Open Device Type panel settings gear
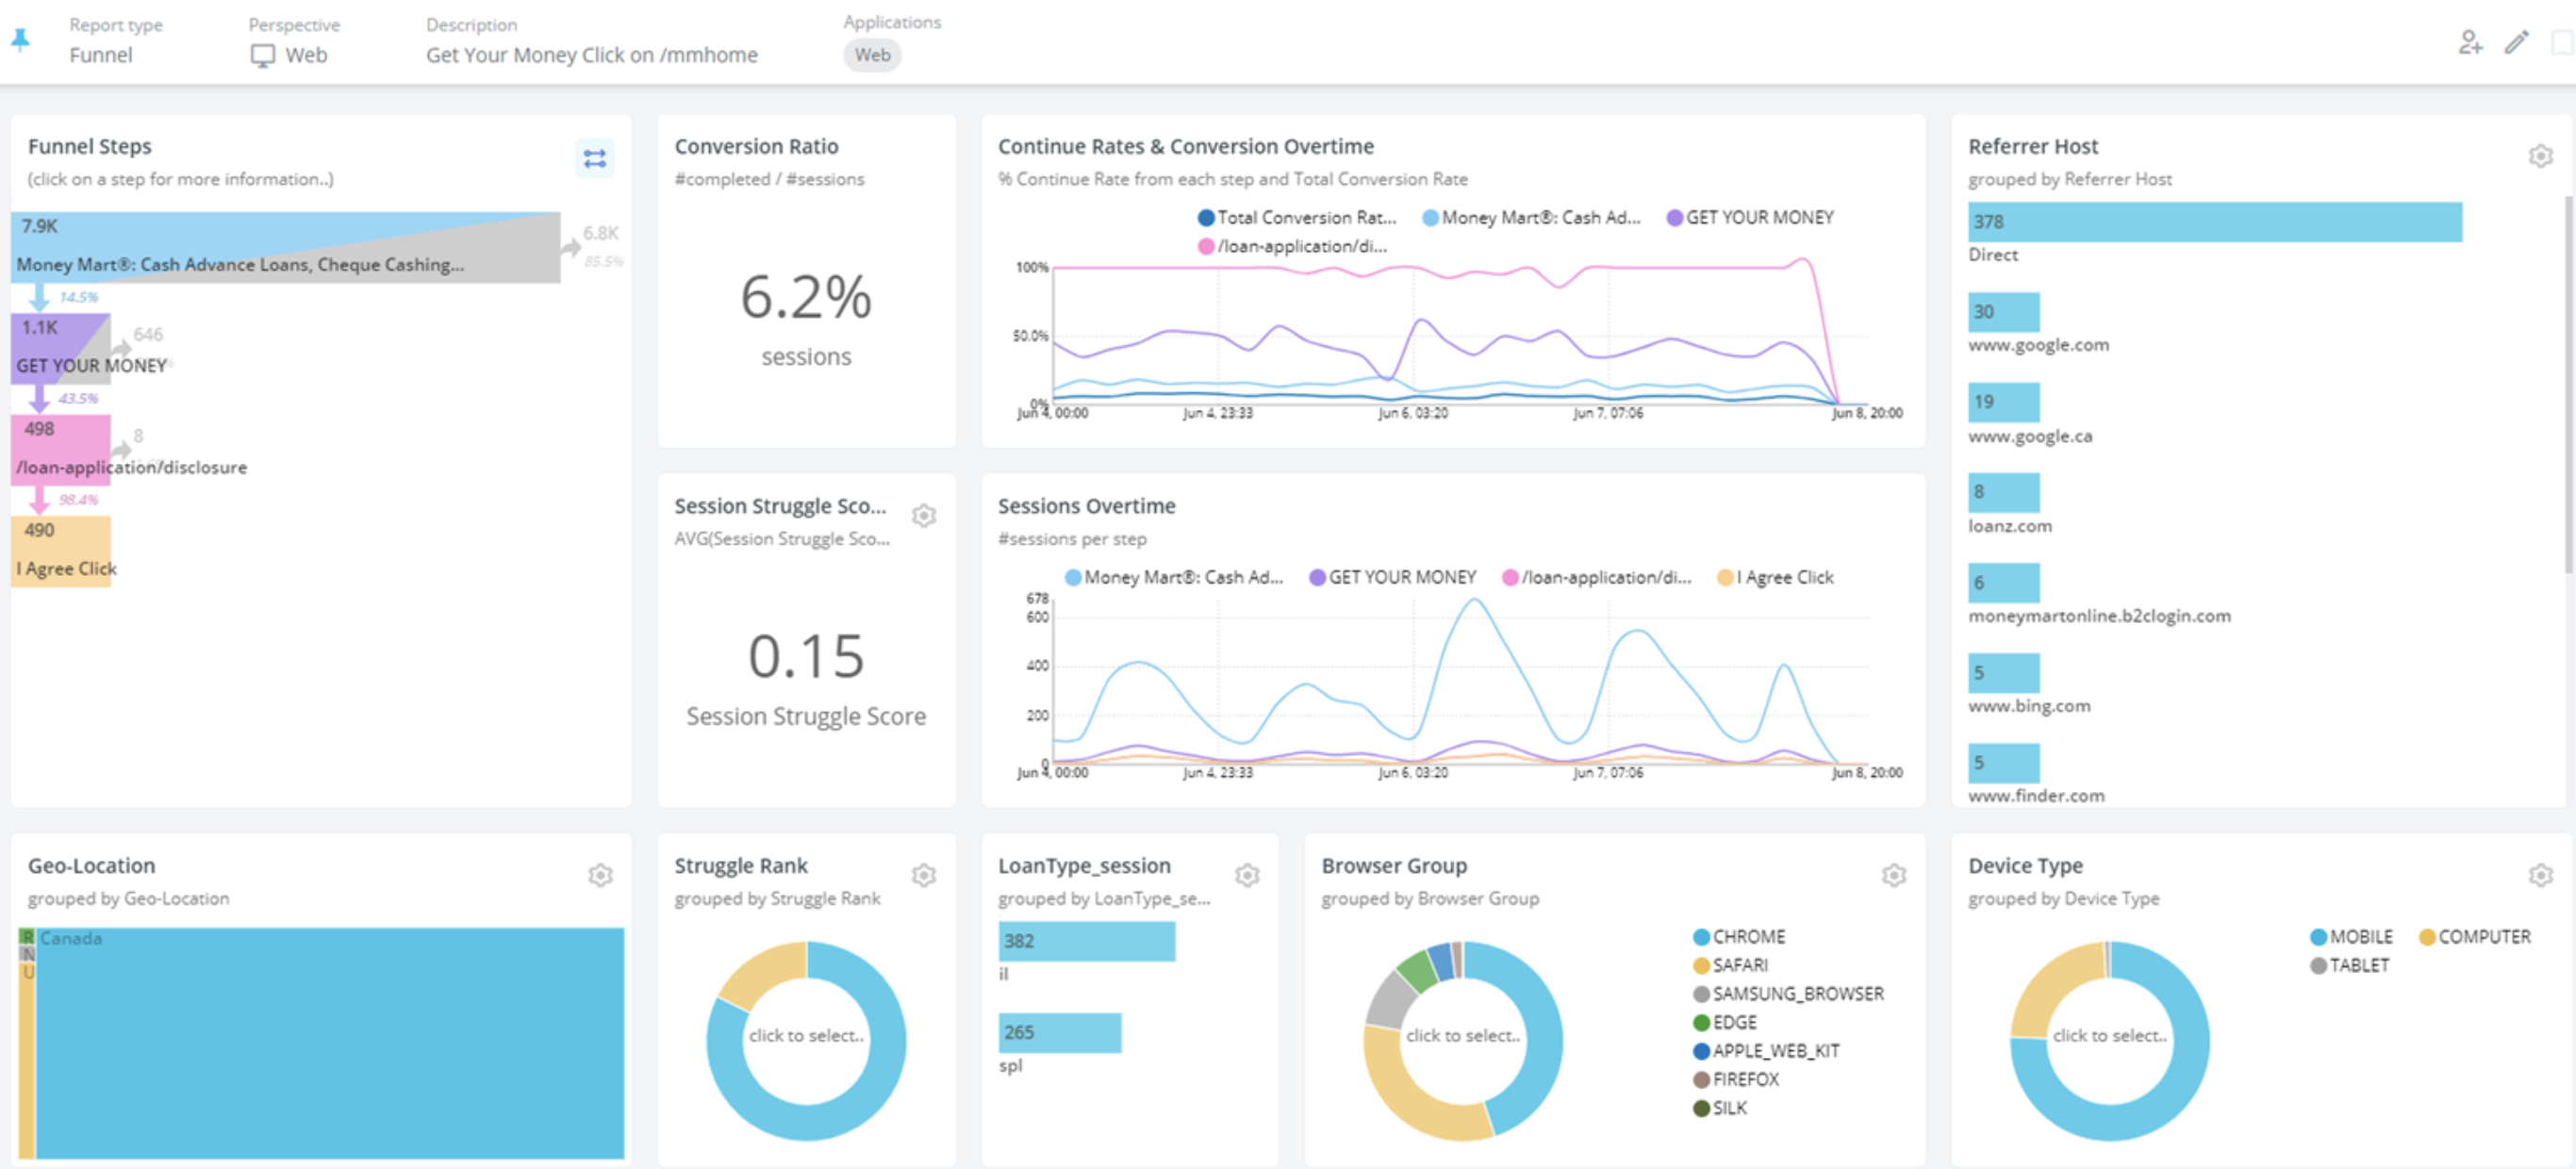Screen dimensions: 2576x1169 click(2540, 875)
